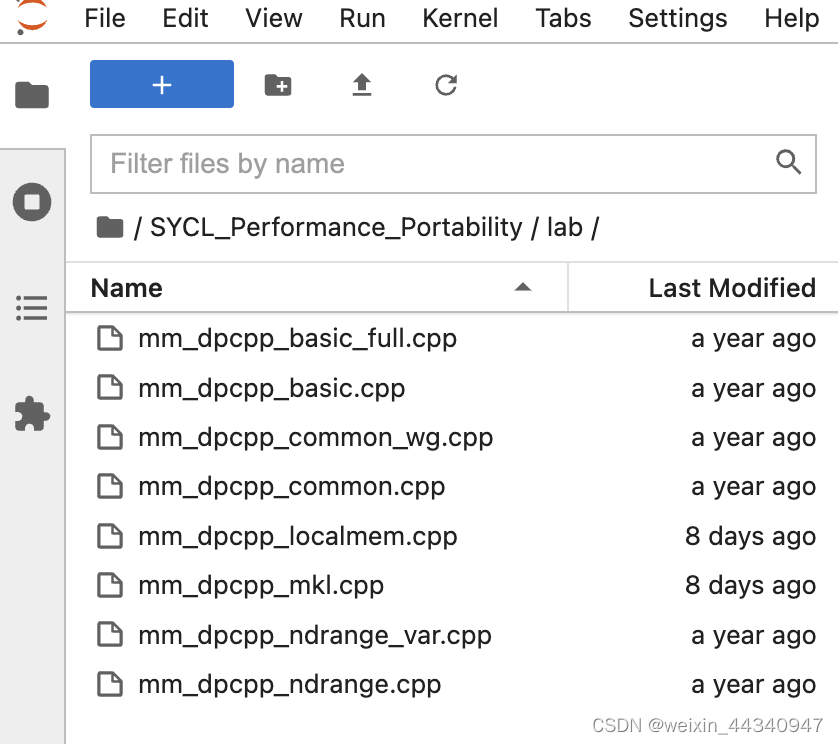Open the File Browser sidebar tab

click(32, 95)
